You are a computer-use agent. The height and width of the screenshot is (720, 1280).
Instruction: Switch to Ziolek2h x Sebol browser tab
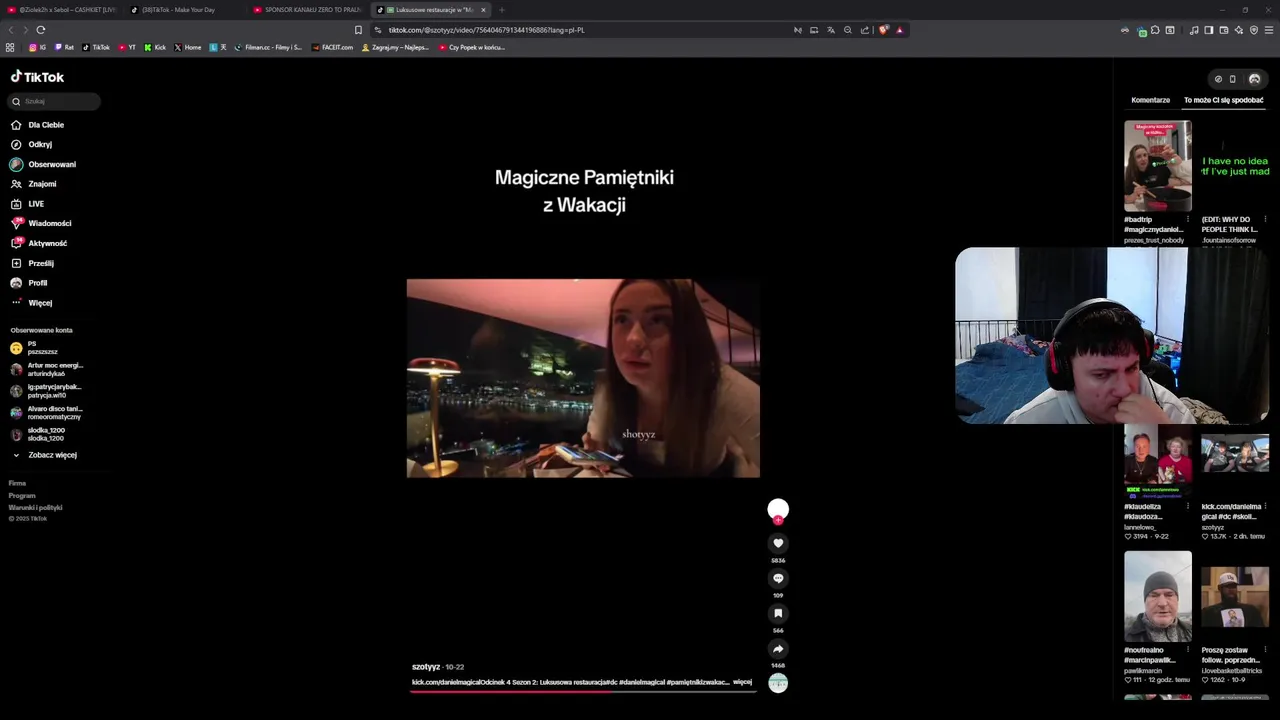[x=62, y=10]
